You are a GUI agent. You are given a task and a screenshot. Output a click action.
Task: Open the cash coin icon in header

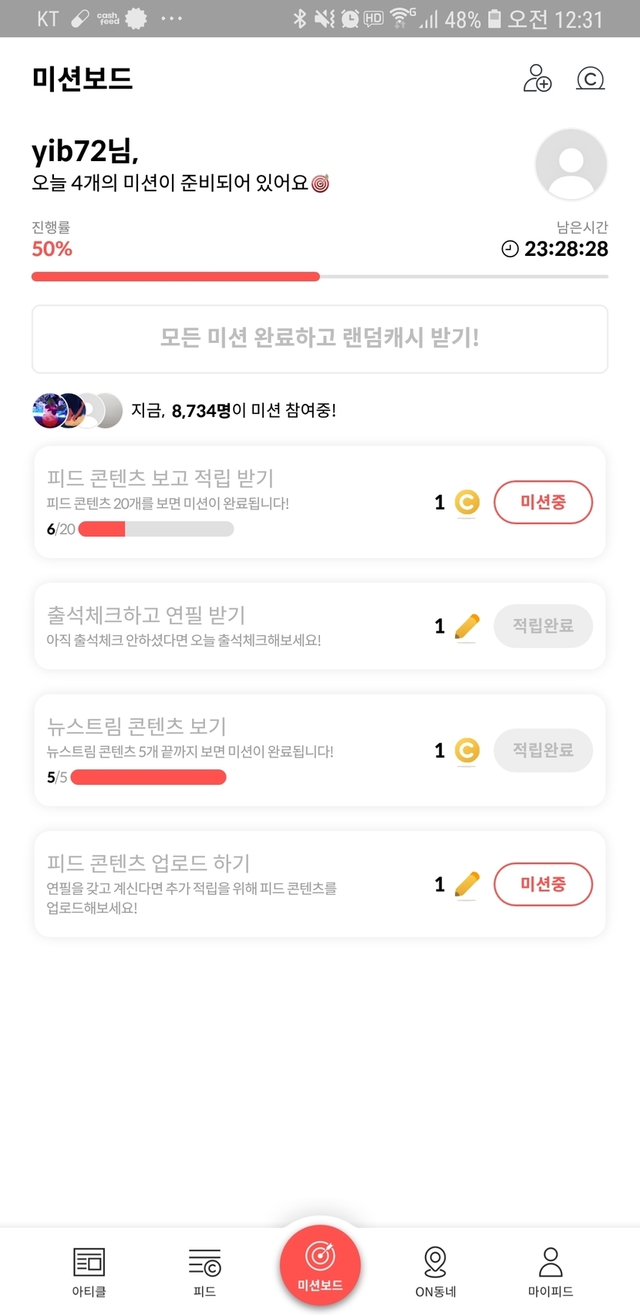tap(591, 78)
